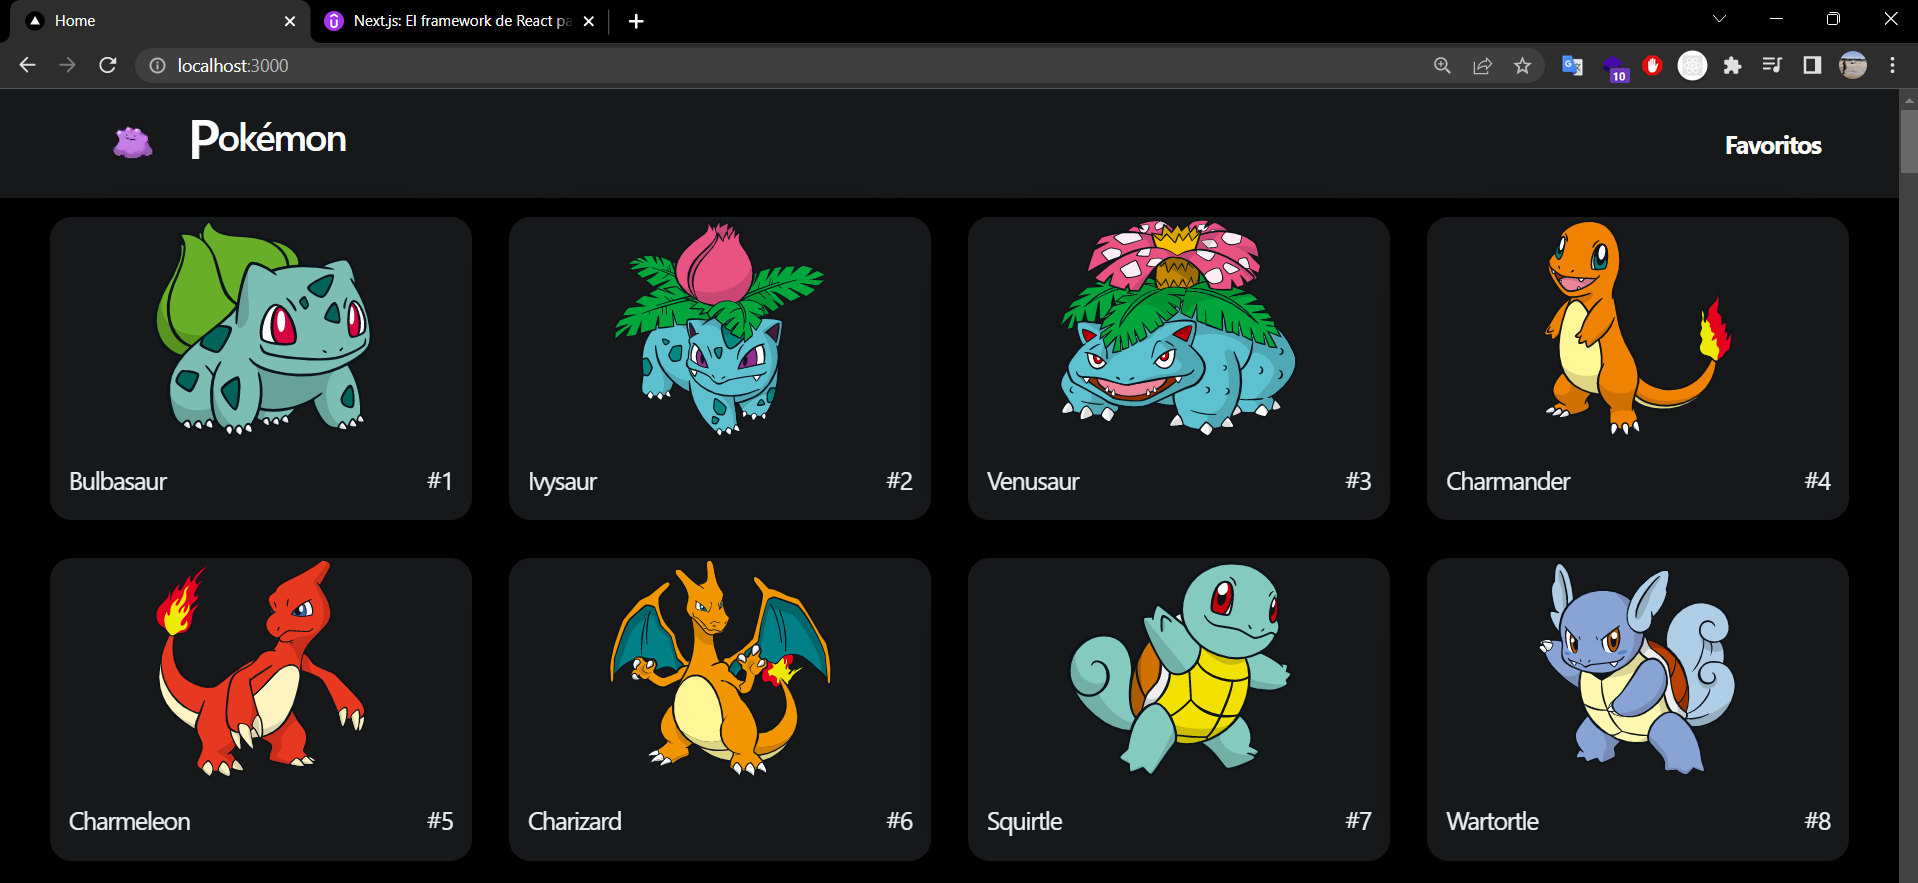Open the red hand blocker extension
Image resolution: width=1918 pixels, height=883 pixels.
1652,65
